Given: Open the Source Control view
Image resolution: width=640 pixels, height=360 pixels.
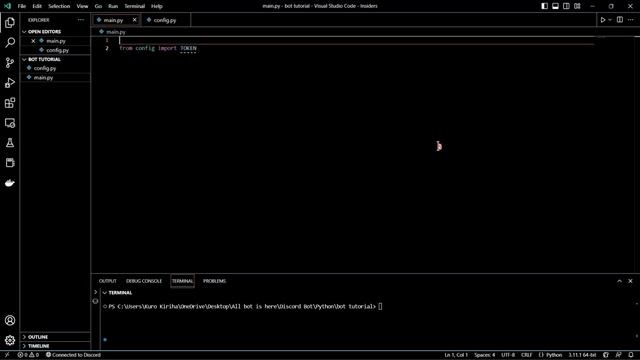Looking at the screenshot, I should coord(10,62).
